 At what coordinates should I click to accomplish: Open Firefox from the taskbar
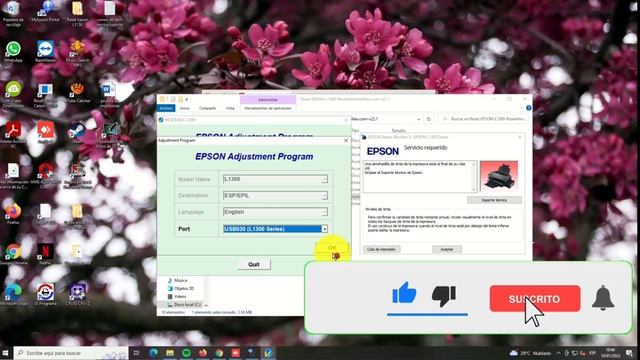pos(203,353)
